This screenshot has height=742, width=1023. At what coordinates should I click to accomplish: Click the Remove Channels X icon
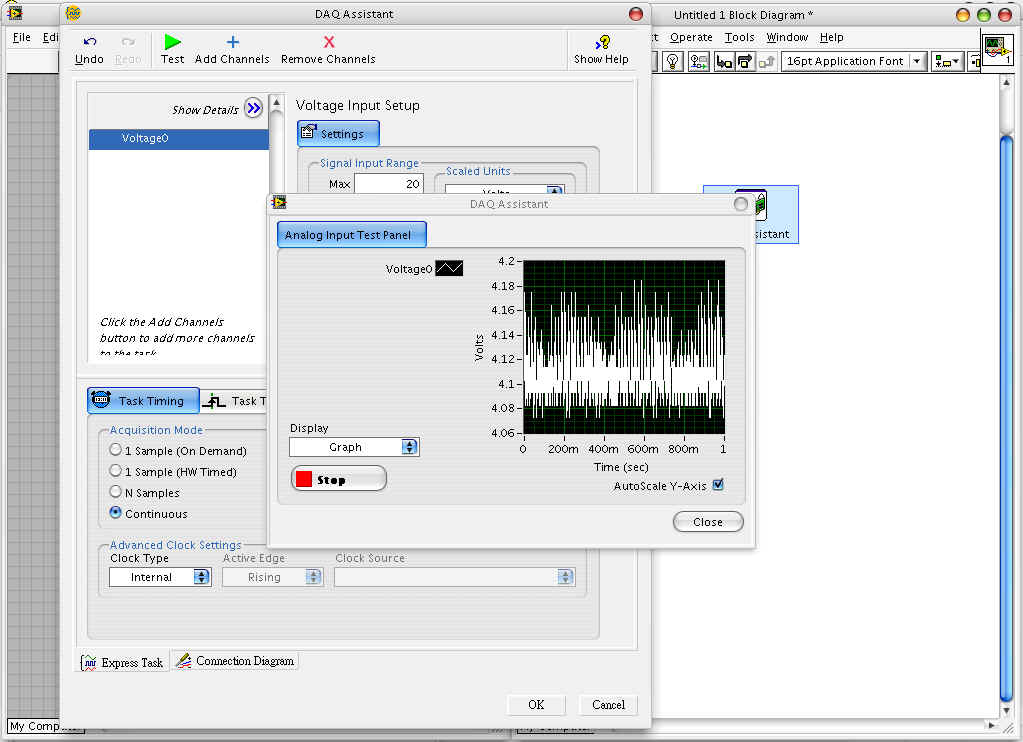[x=329, y=42]
